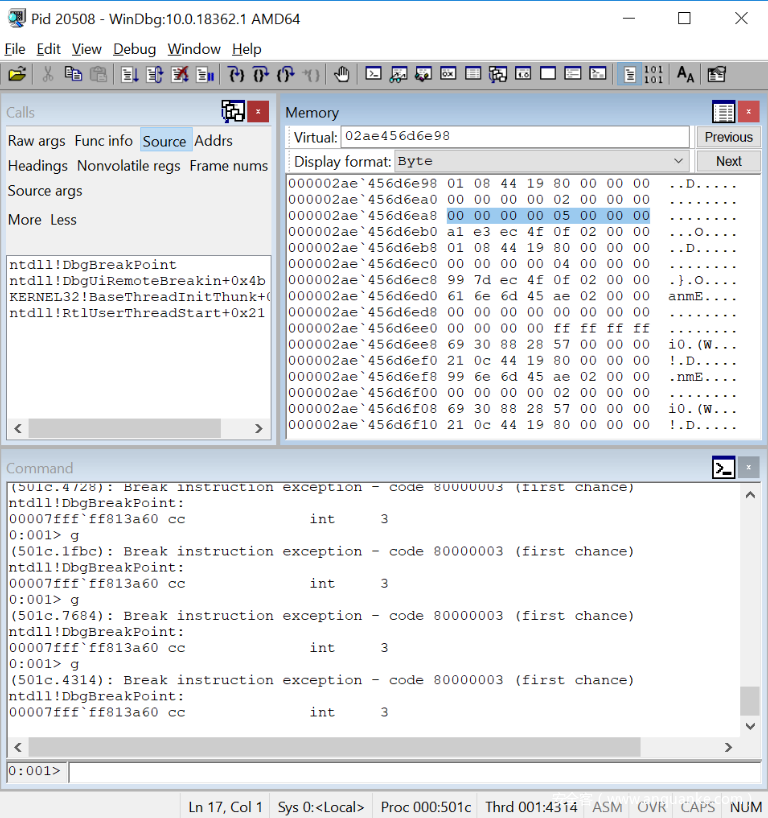Click the Next button in Memory

728,161
